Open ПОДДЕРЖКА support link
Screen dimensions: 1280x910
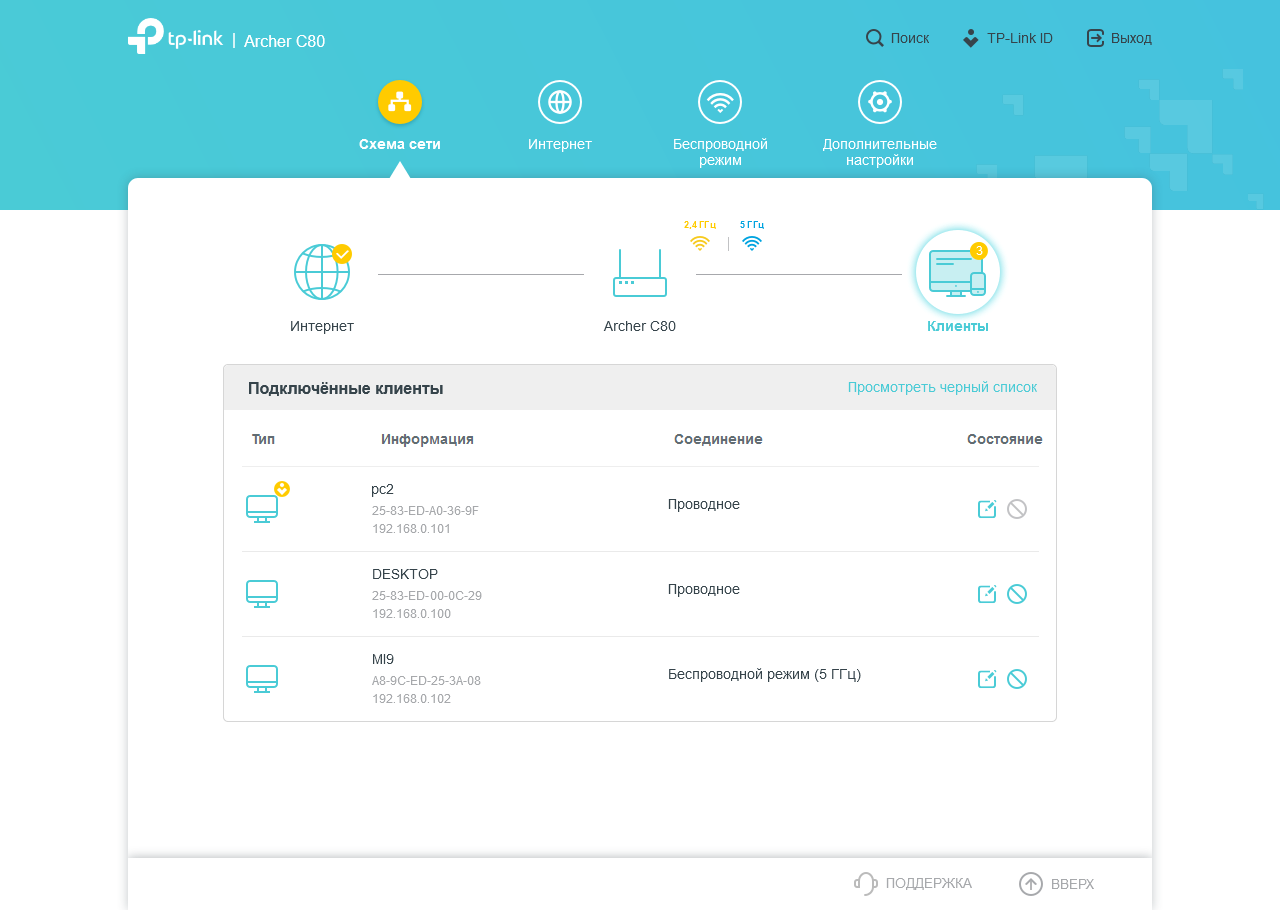[913, 883]
